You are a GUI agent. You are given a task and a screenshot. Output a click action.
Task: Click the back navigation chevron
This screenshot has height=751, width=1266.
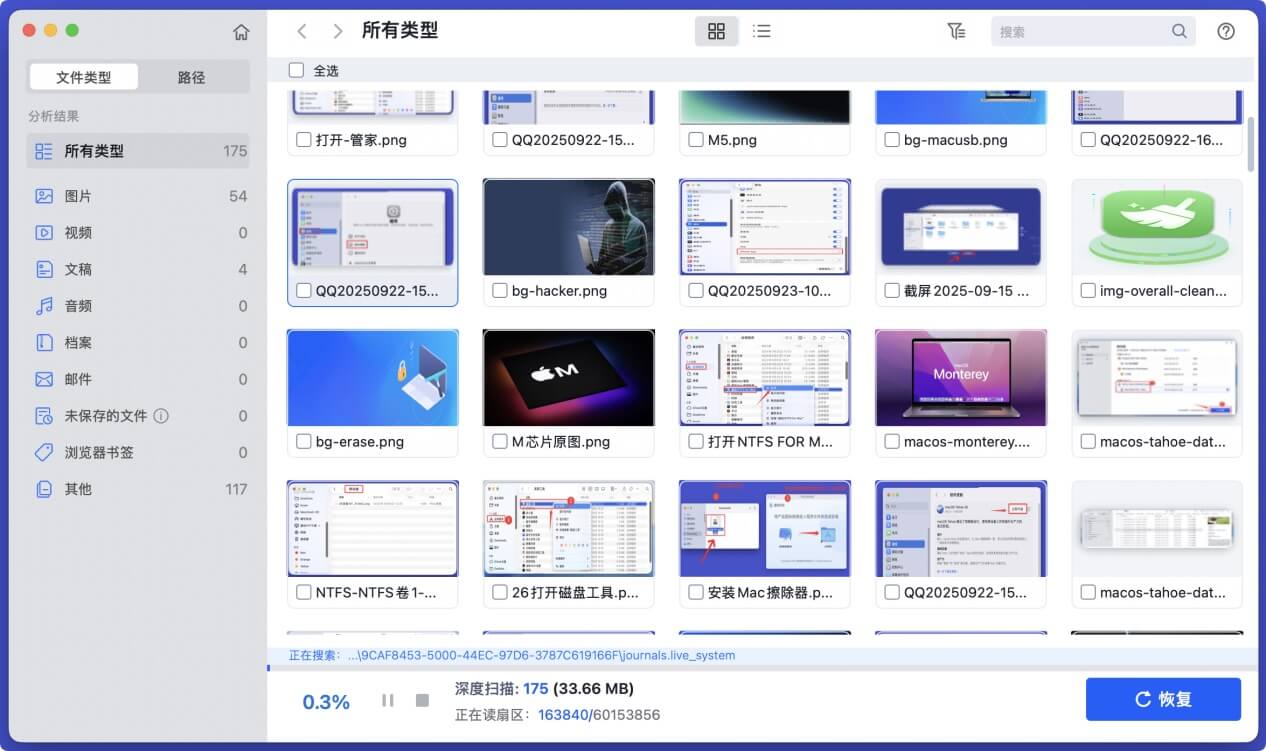click(x=302, y=31)
